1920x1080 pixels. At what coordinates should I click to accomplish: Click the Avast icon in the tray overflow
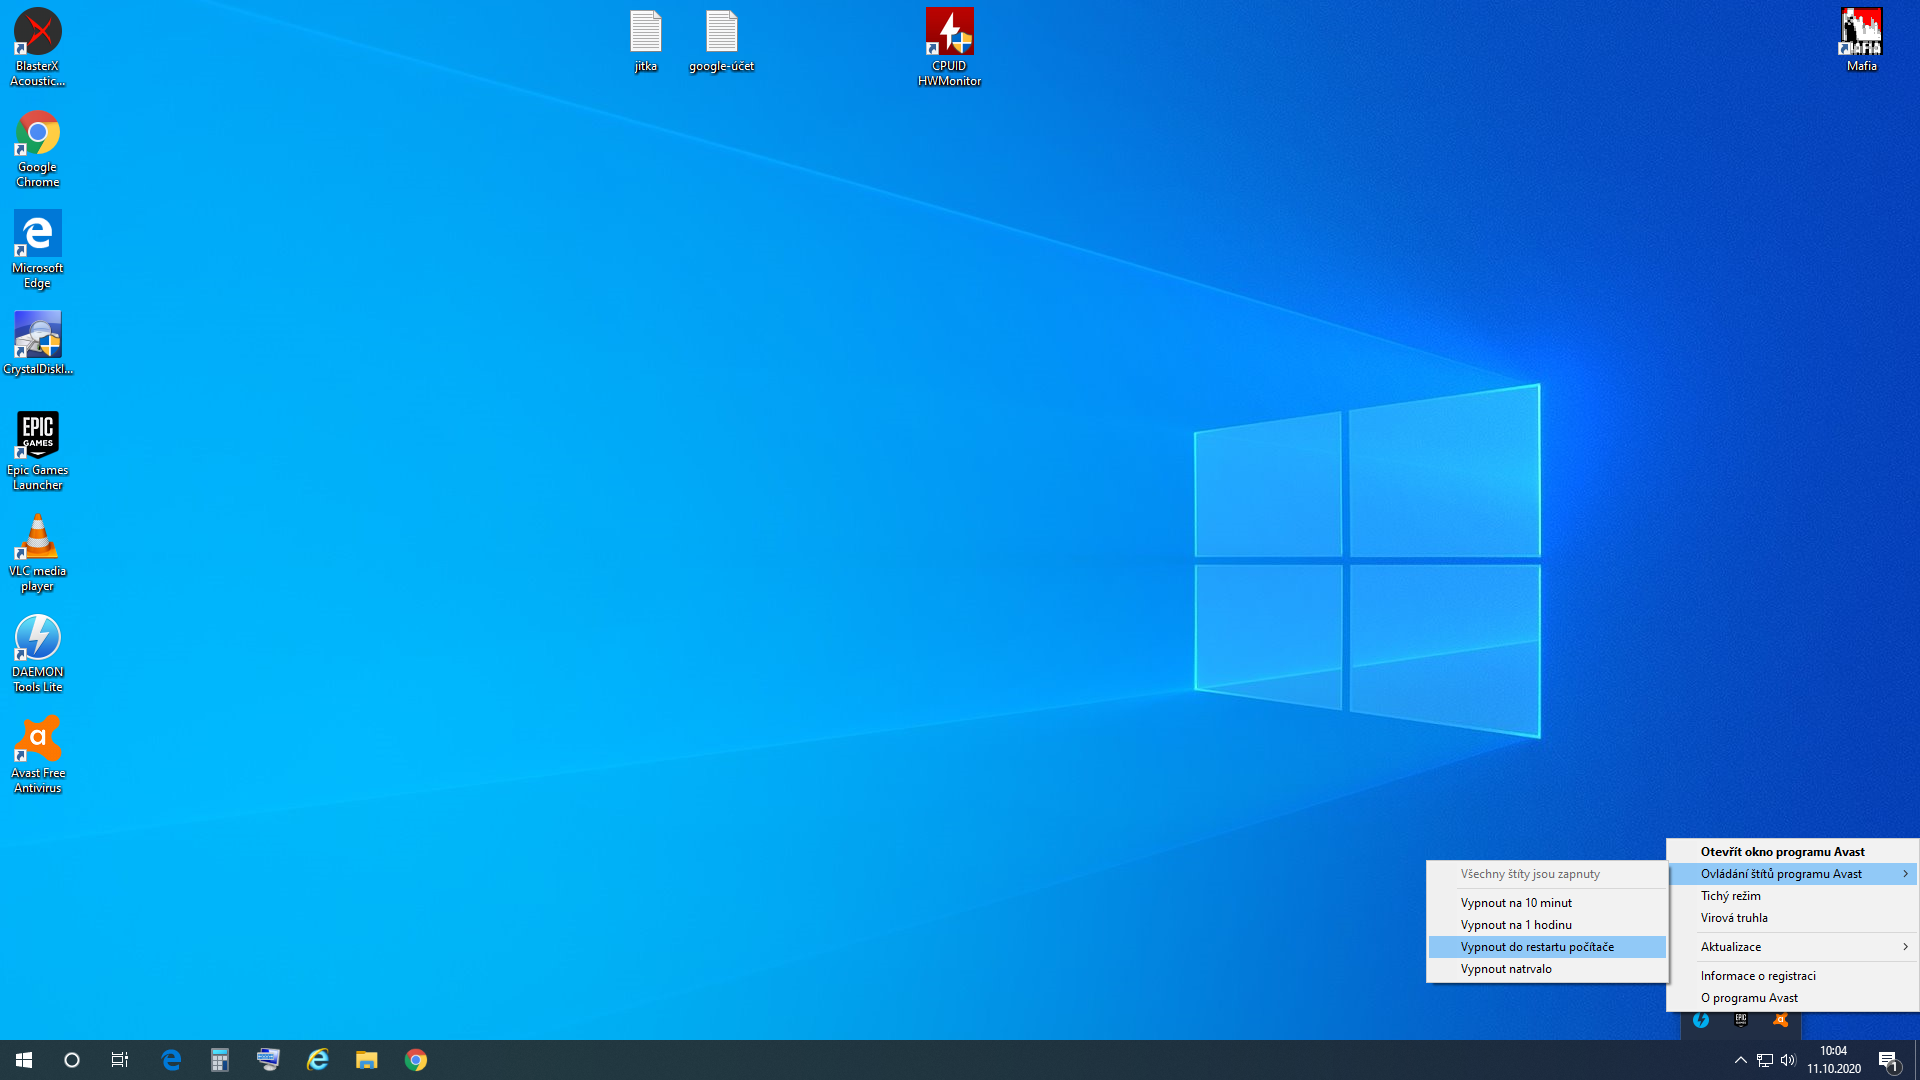pos(1780,1020)
